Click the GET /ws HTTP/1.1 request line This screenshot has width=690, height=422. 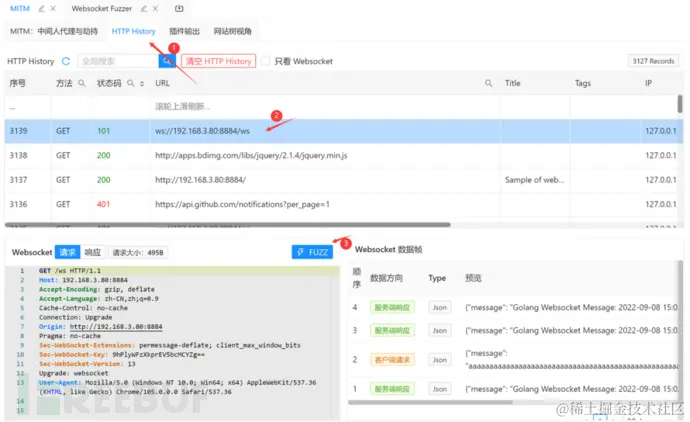70,271
